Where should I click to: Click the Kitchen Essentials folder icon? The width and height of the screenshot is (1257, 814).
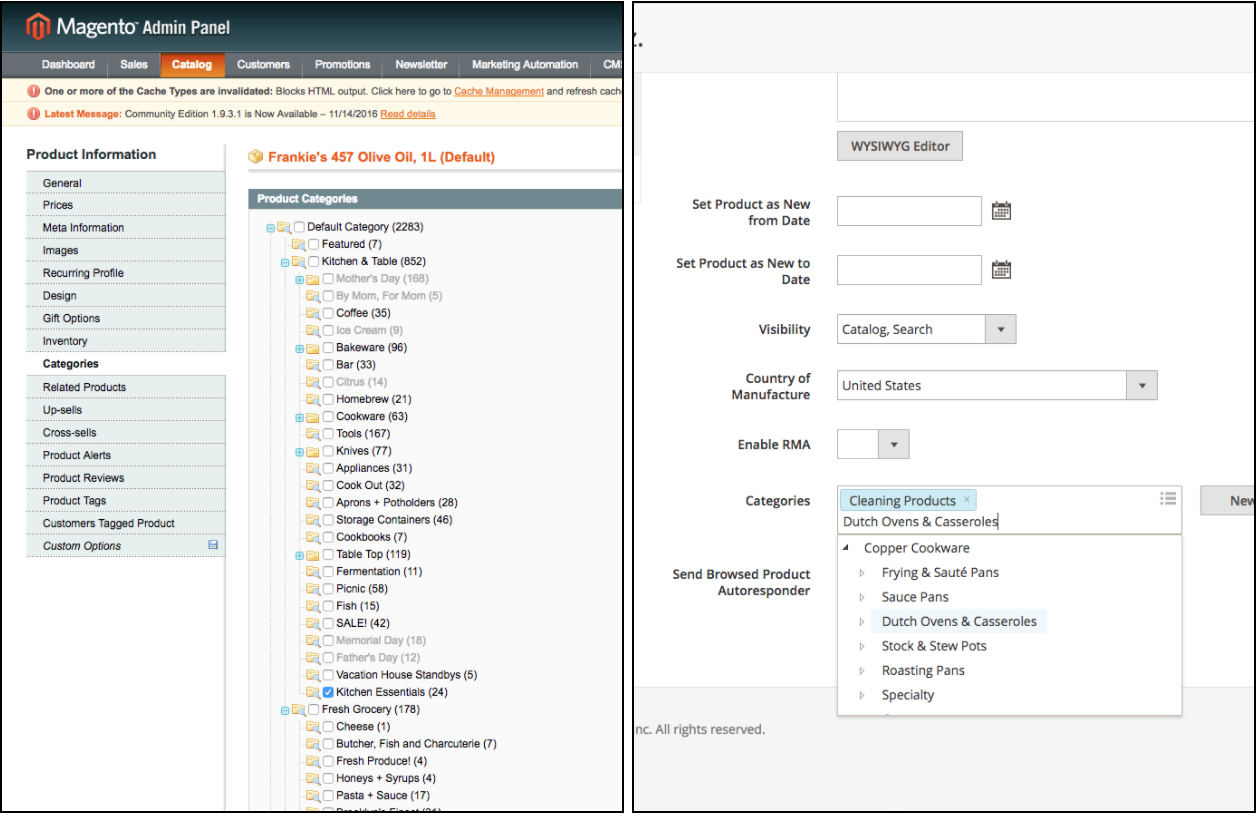312,692
